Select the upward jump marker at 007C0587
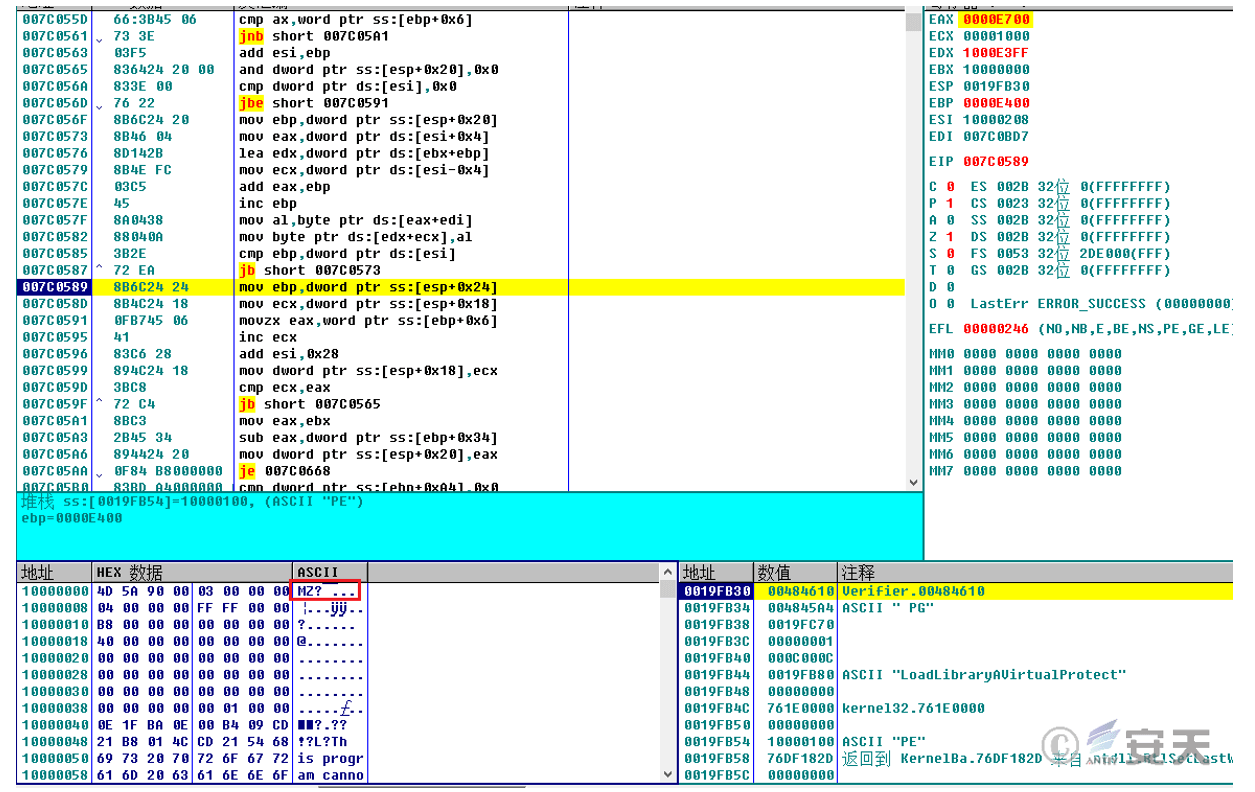The height and width of the screenshot is (792, 1255). (x=99, y=271)
